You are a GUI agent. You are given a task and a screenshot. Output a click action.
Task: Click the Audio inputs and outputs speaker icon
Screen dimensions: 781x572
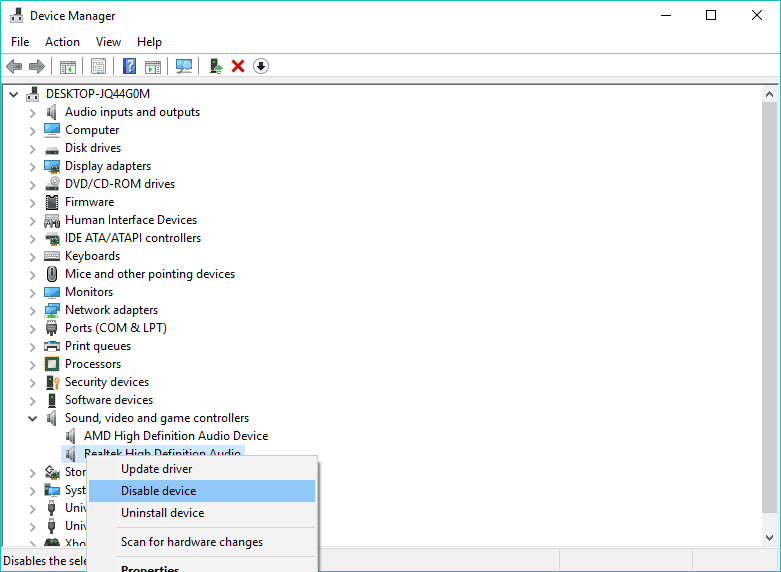tap(51, 112)
